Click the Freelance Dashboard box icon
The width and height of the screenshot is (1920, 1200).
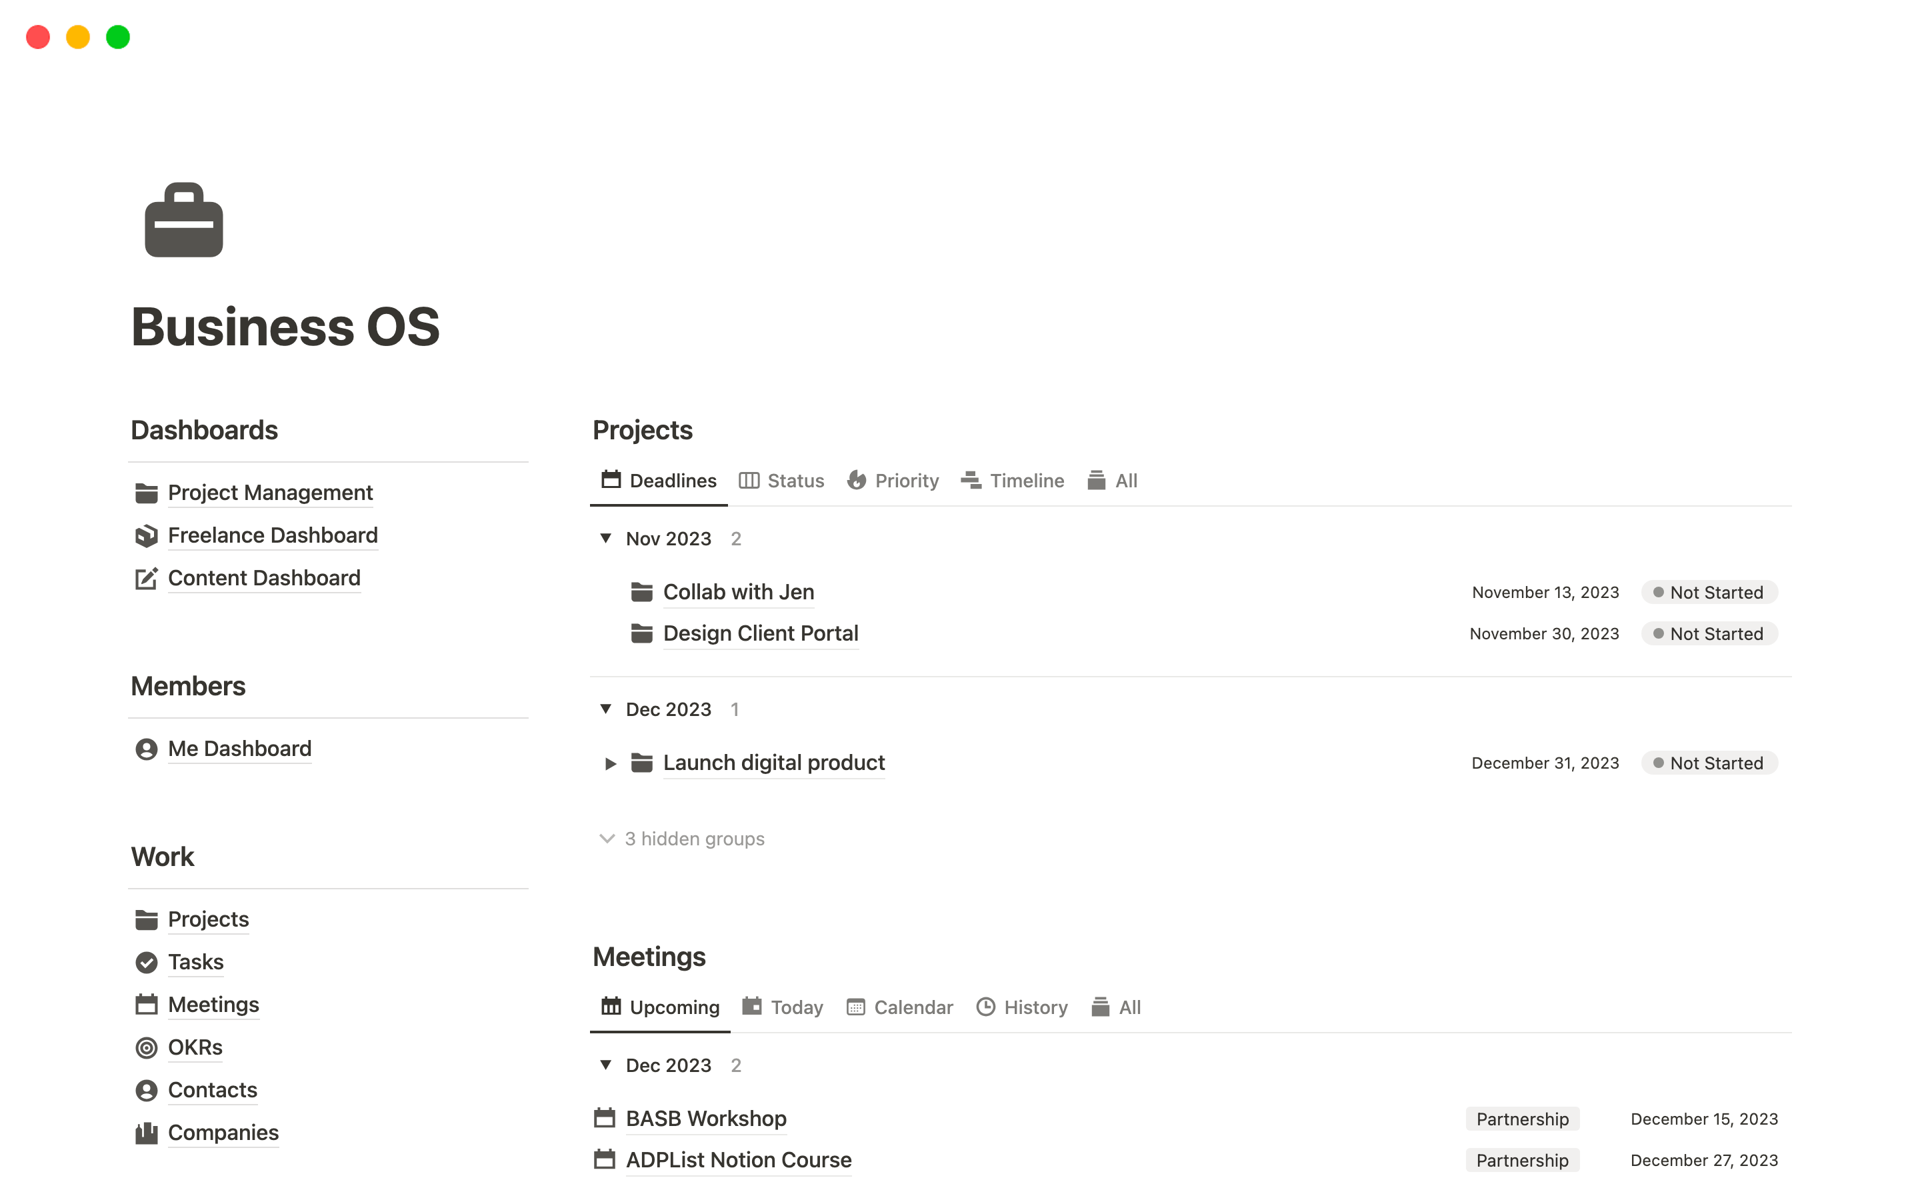(x=146, y=536)
